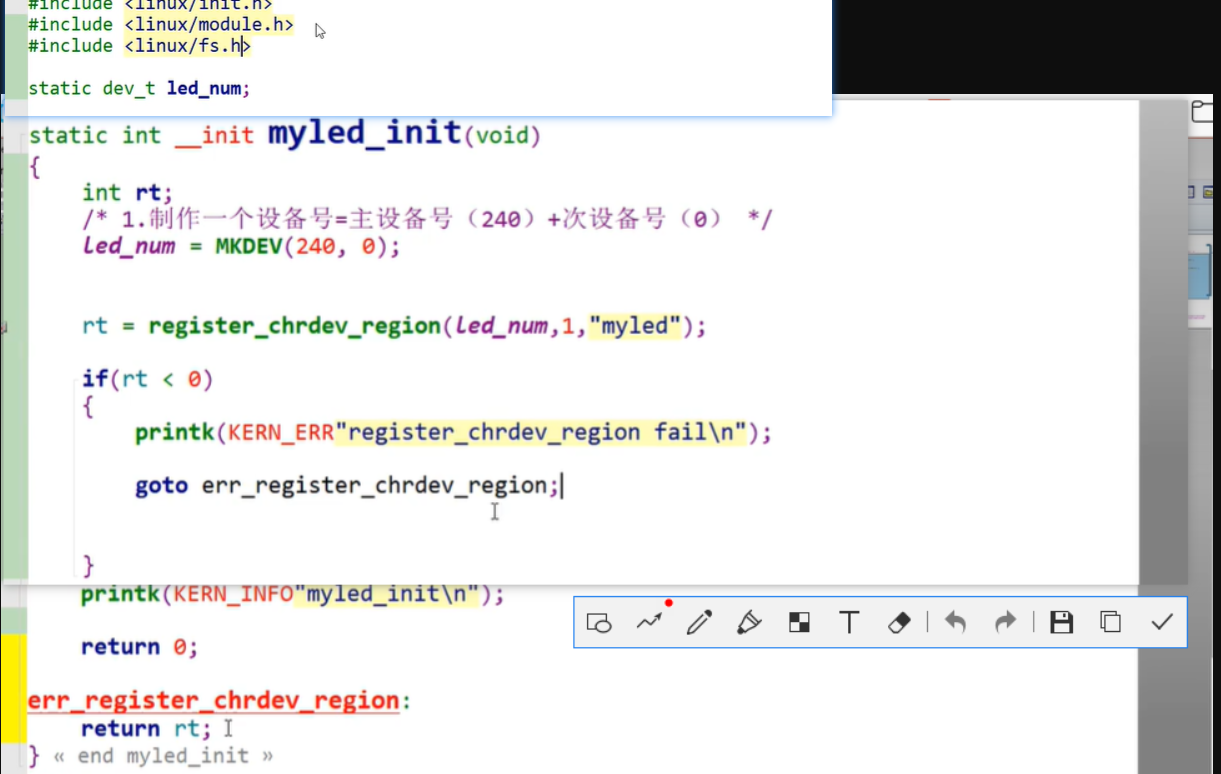Image resolution: width=1221 pixels, height=774 pixels.
Task: Click the 'static dev_t led_num;' declaration
Action: click(139, 88)
